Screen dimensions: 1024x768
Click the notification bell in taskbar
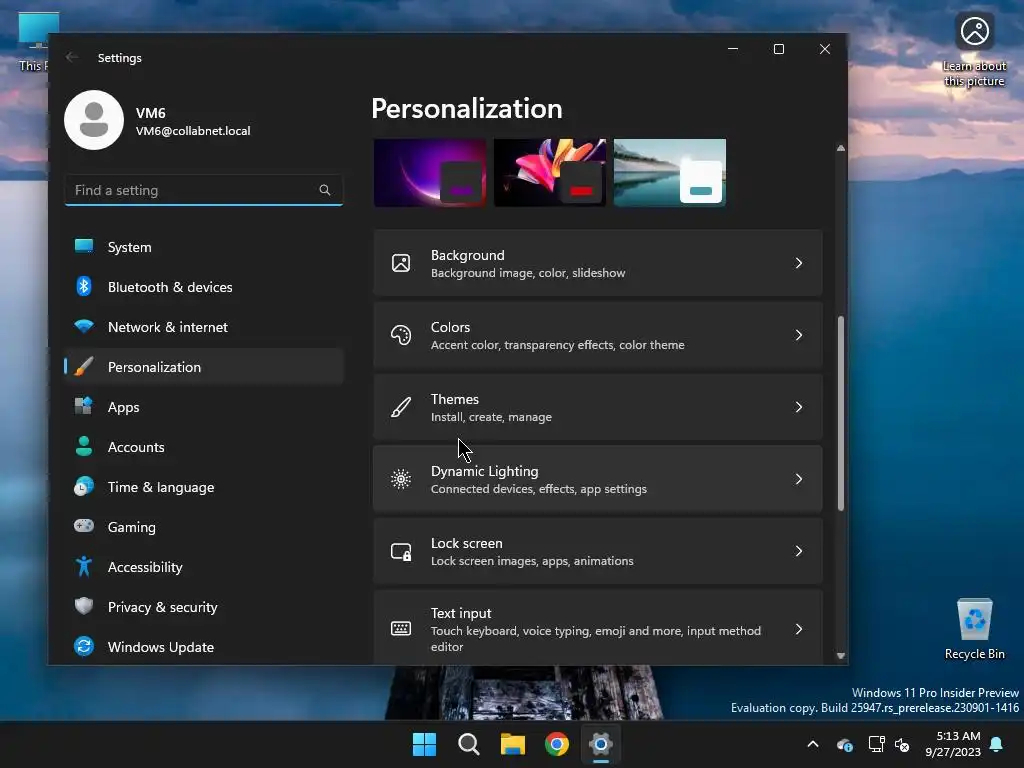click(x=997, y=744)
